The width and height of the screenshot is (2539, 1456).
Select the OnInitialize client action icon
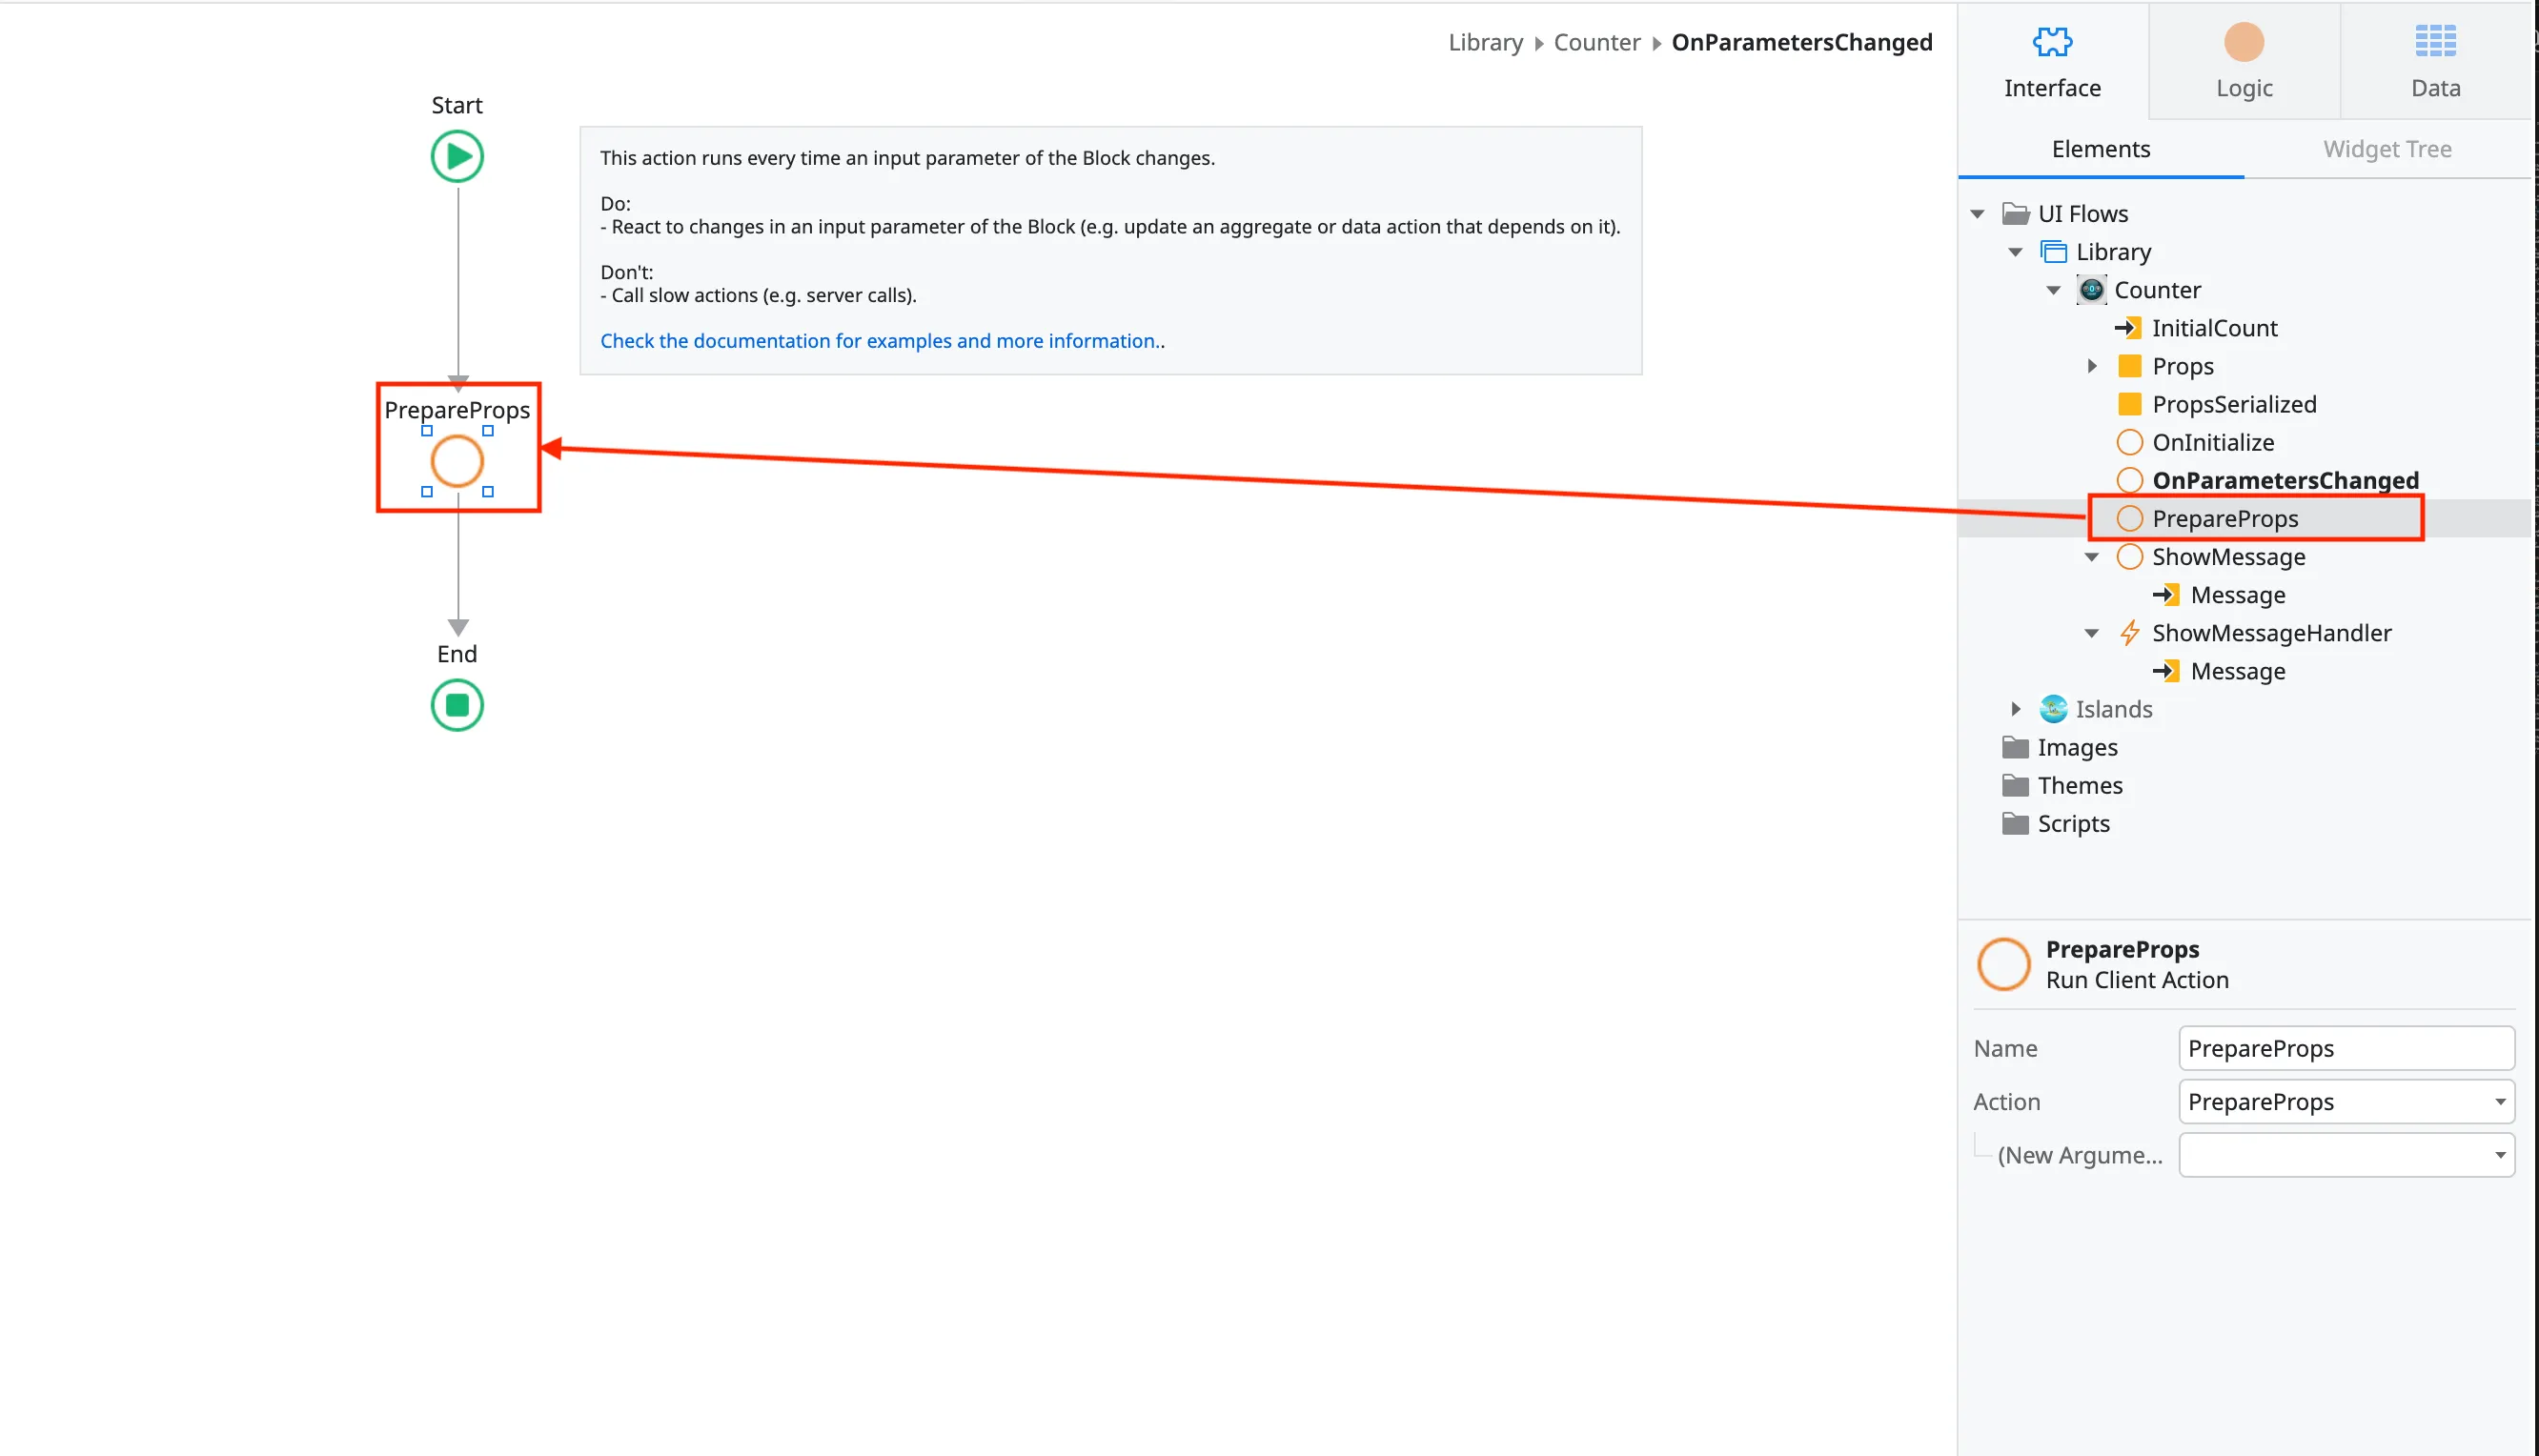pos(2129,442)
